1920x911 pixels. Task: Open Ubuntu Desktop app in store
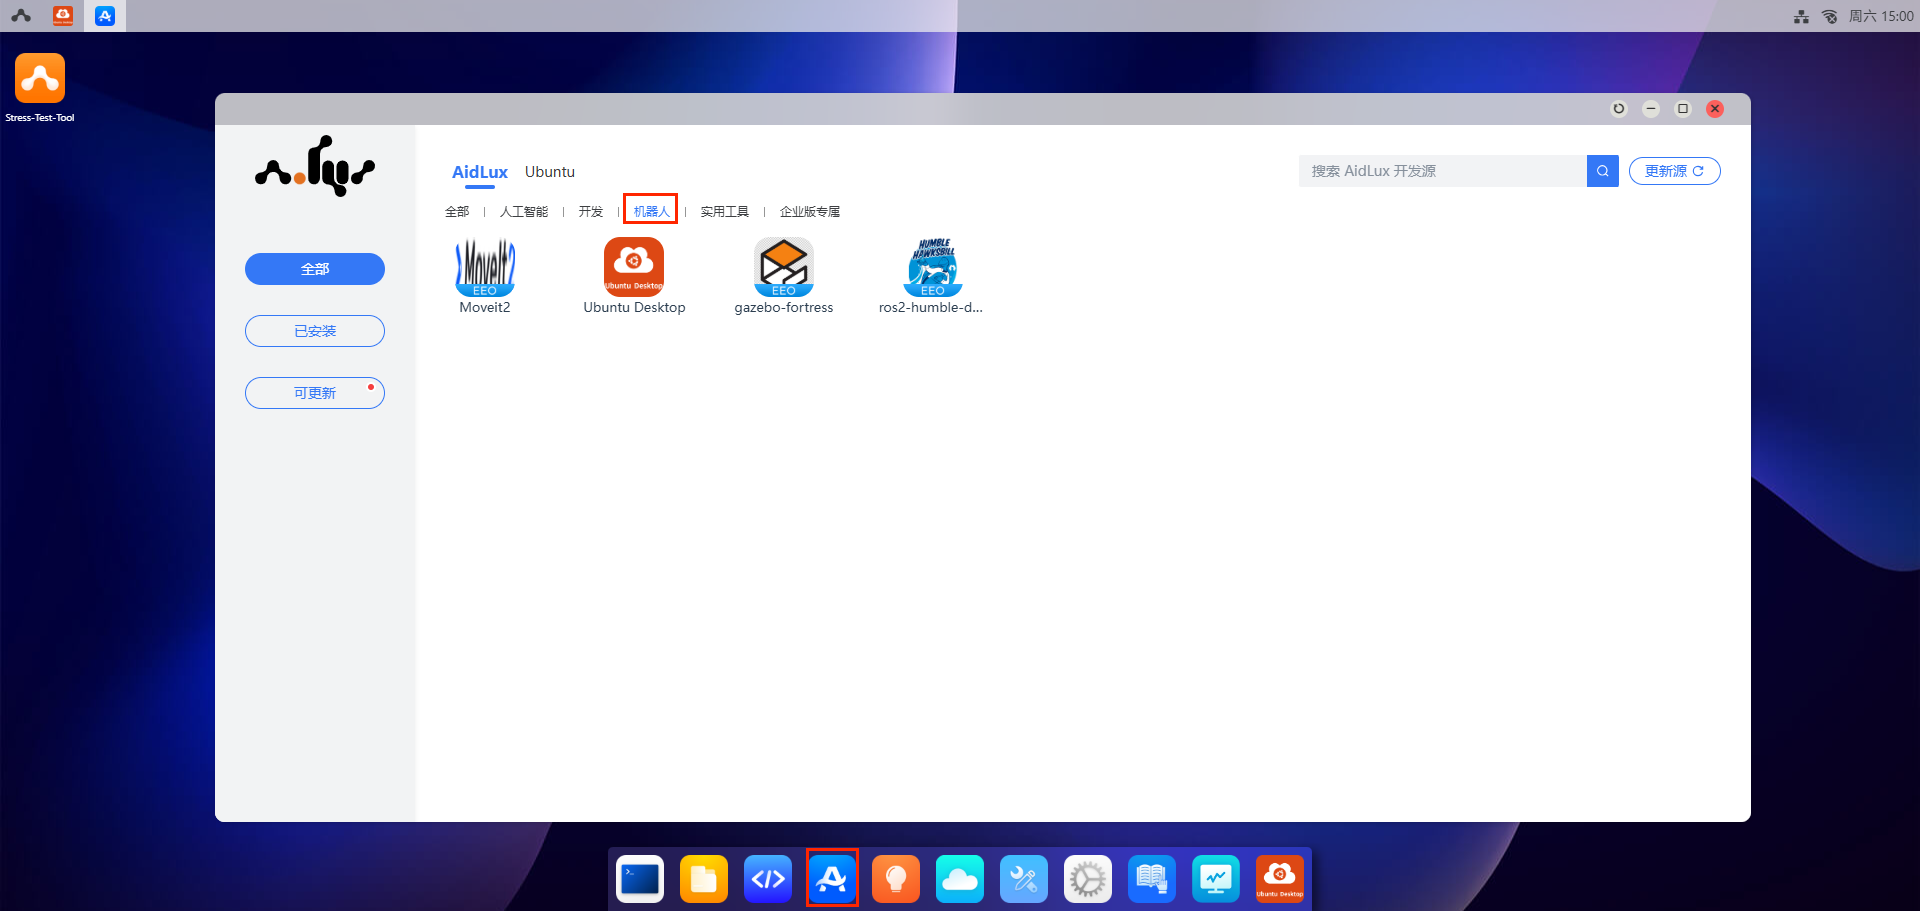coord(634,268)
